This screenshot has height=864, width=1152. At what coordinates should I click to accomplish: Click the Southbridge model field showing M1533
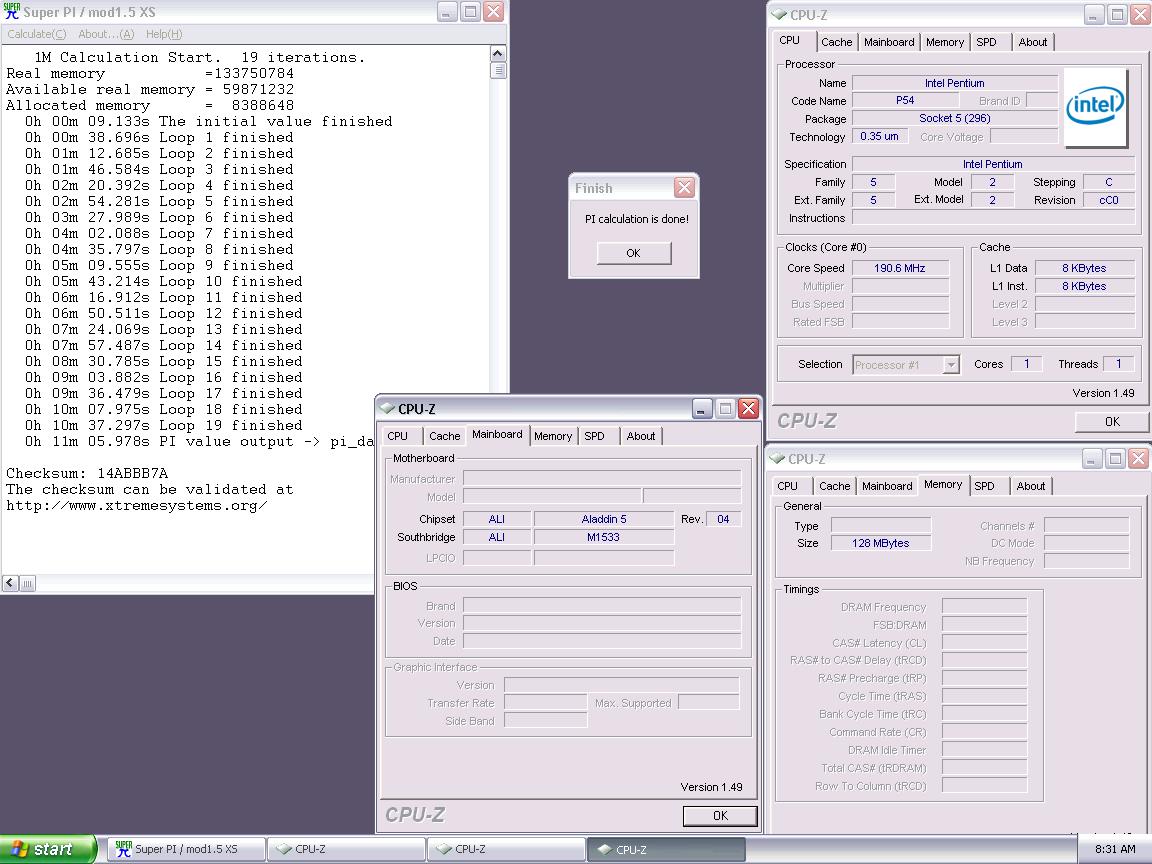pos(604,537)
